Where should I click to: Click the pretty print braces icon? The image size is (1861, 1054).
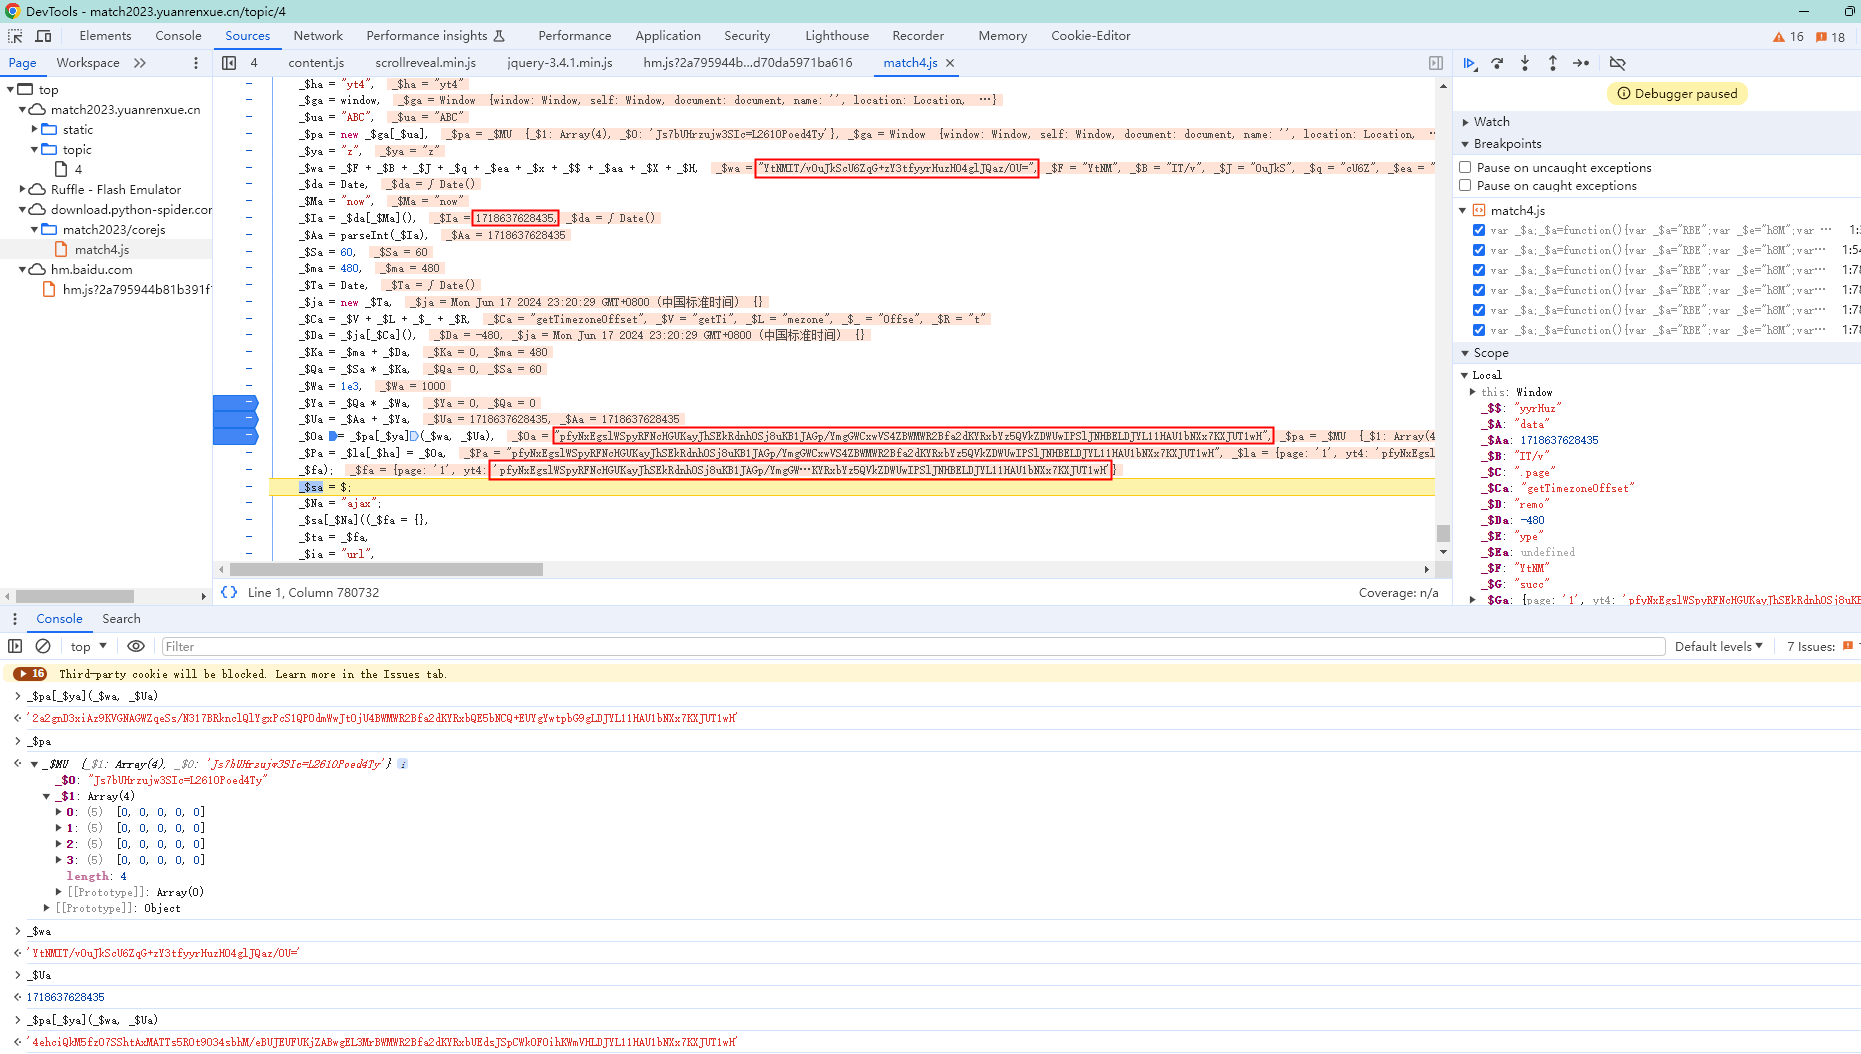229,592
